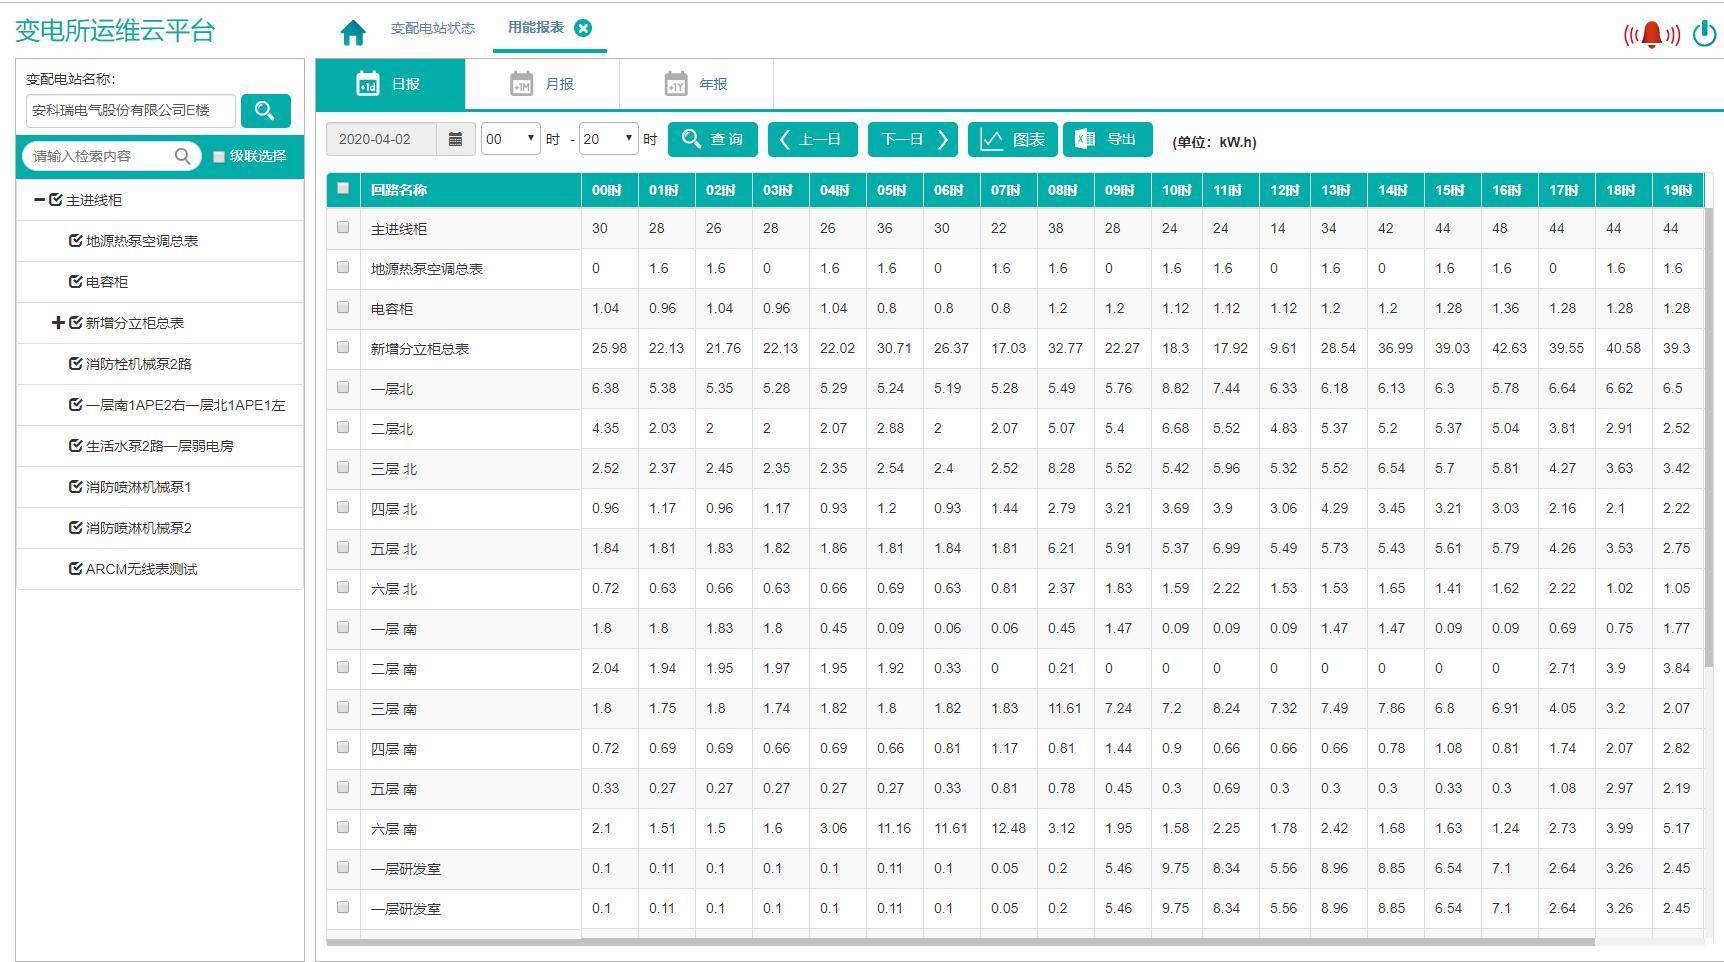Check the 主进线柜 table row checkbox
Screen dimensions: 1724x962
(343, 228)
